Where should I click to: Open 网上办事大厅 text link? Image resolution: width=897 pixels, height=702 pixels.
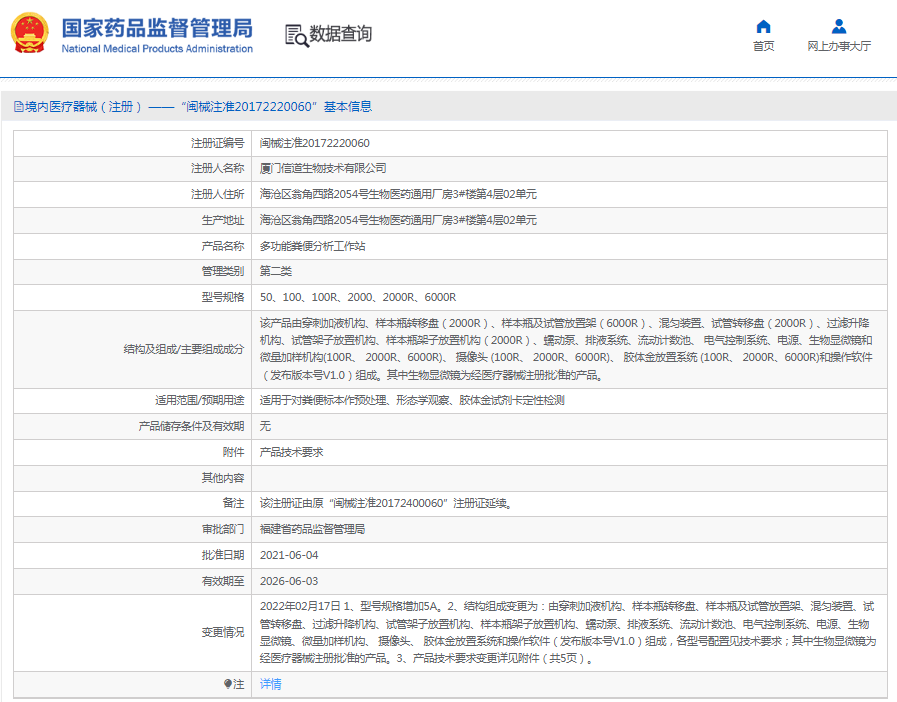point(839,46)
